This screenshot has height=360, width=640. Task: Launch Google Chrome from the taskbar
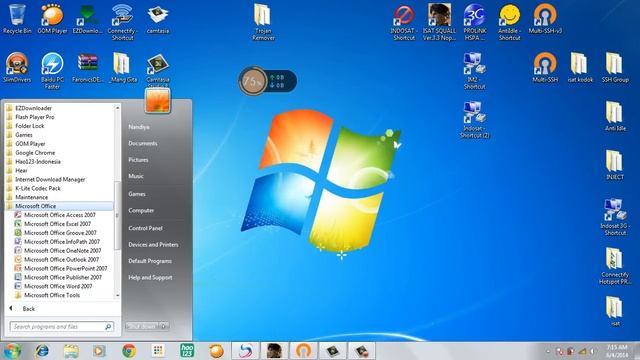(x=129, y=351)
